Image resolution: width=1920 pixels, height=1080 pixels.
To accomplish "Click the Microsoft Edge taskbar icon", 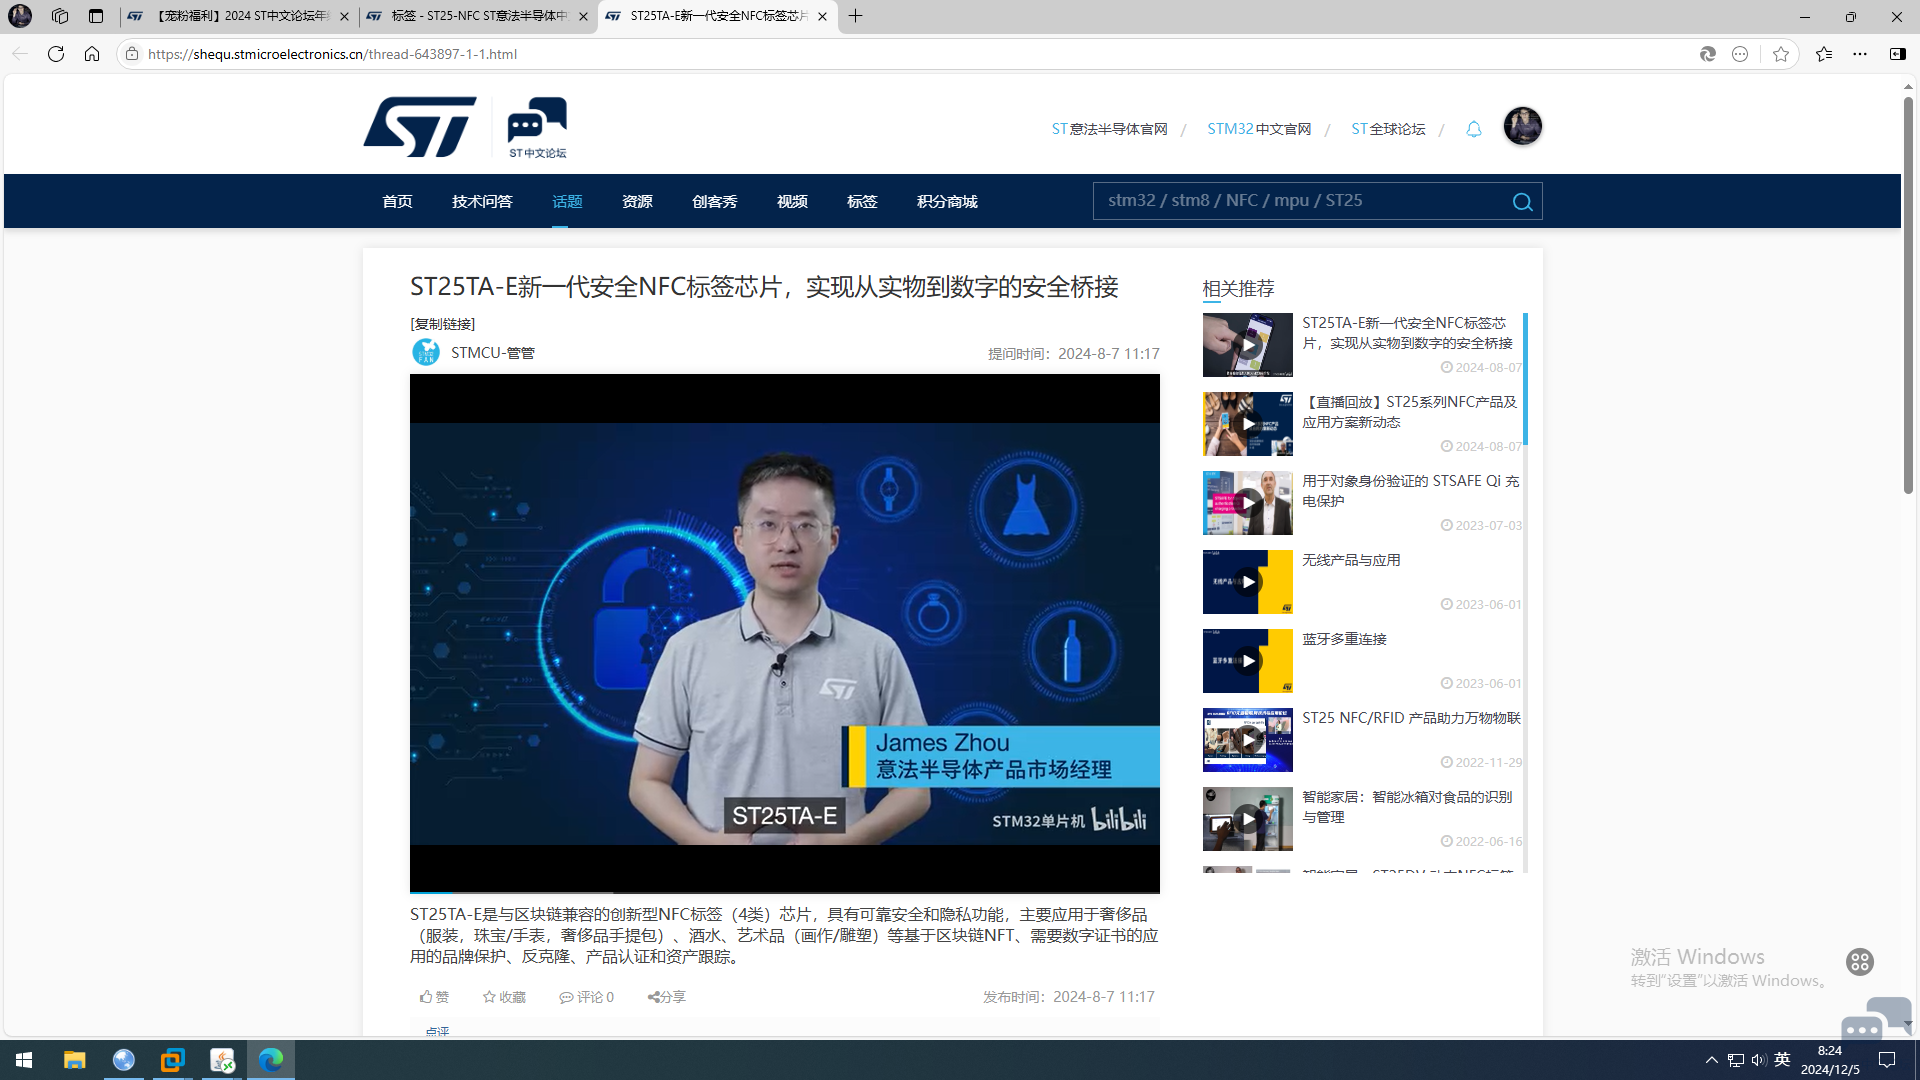I will pos(271,1060).
